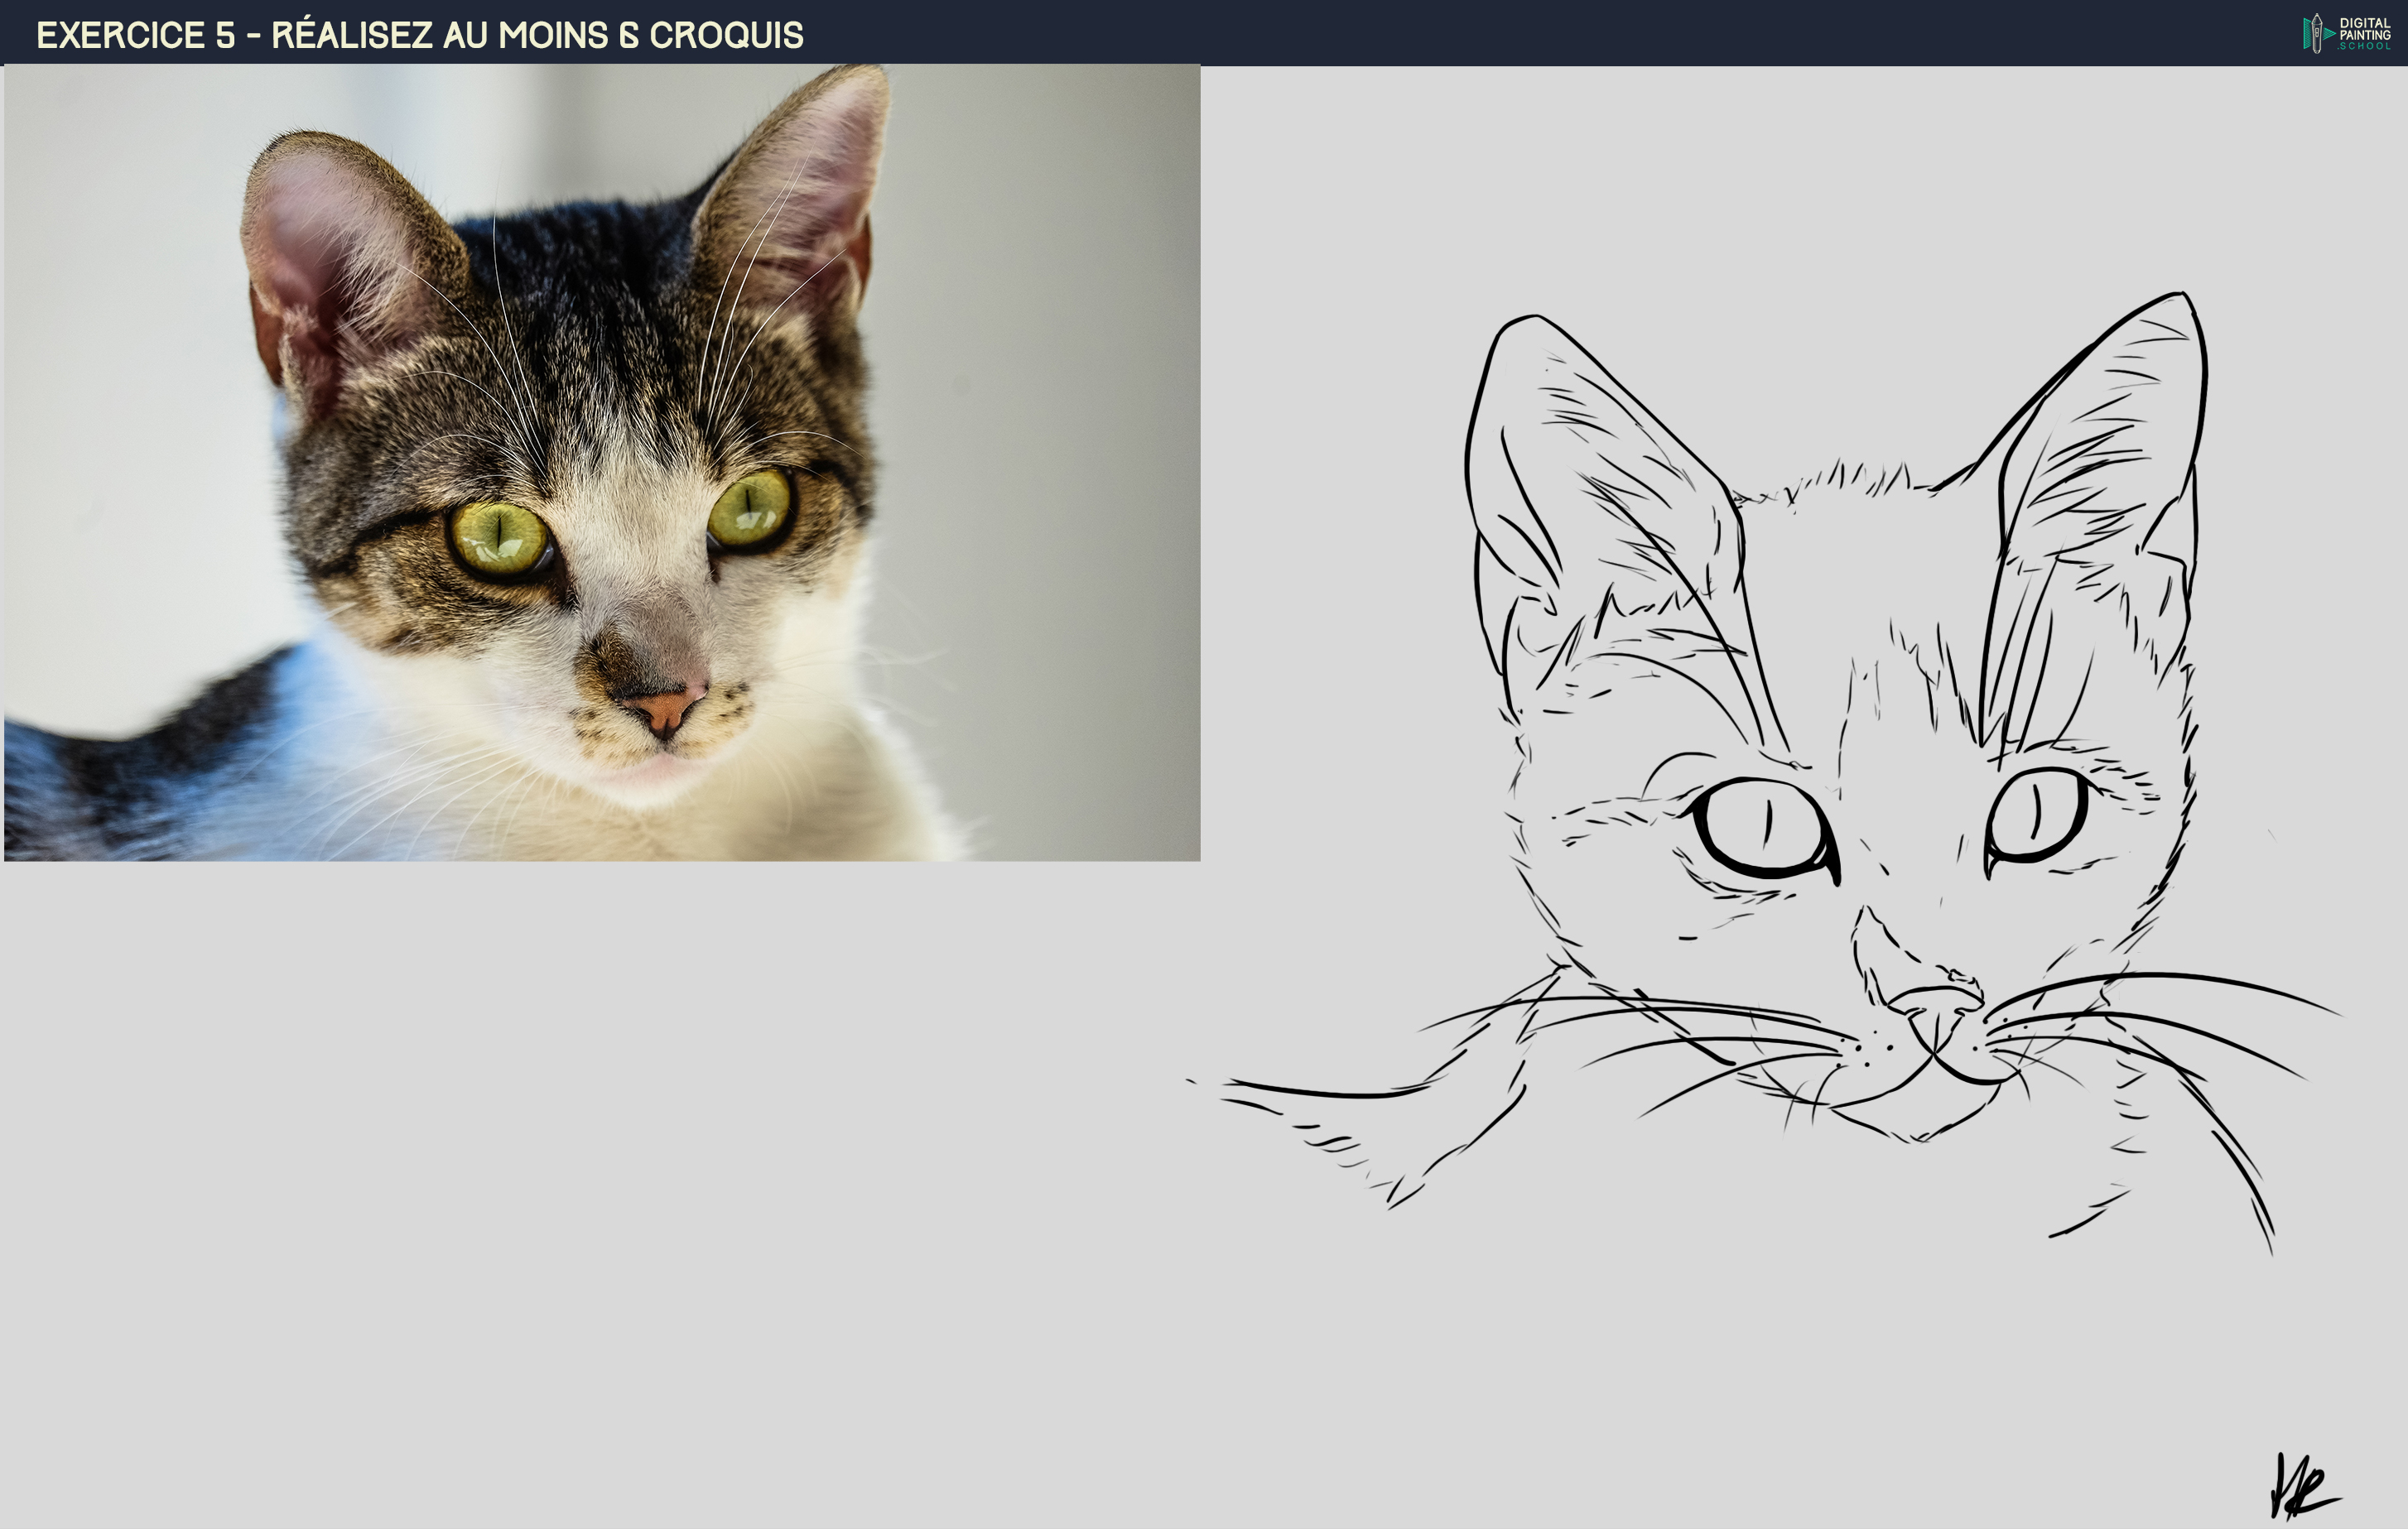This screenshot has width=2408, height=1529.
Task: Click the Digital Painting School pen logo icon
Action: click(2316, 33)
